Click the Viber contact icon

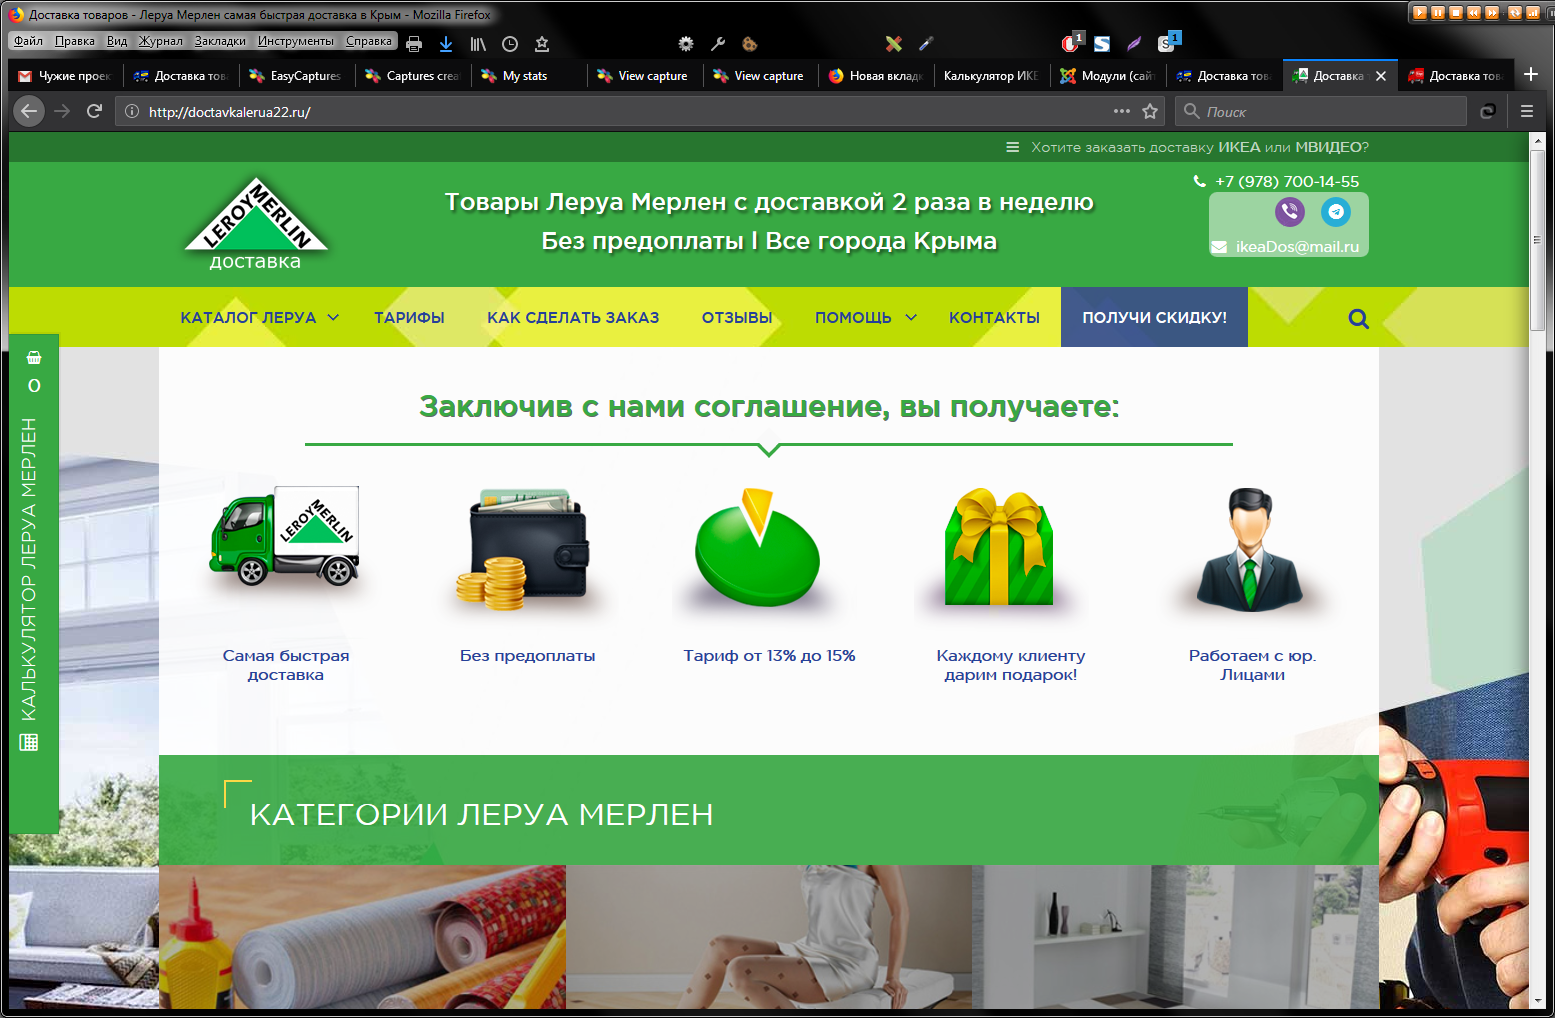click(1290, 211)
